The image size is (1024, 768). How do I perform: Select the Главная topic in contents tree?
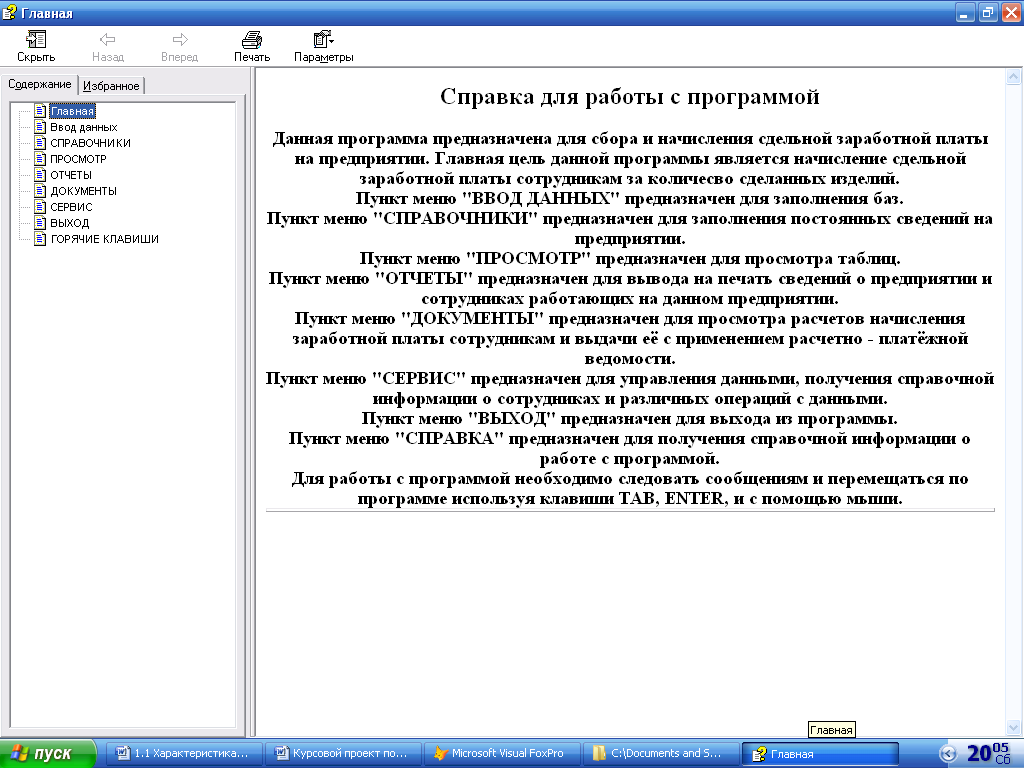click(x=72, y=111)
